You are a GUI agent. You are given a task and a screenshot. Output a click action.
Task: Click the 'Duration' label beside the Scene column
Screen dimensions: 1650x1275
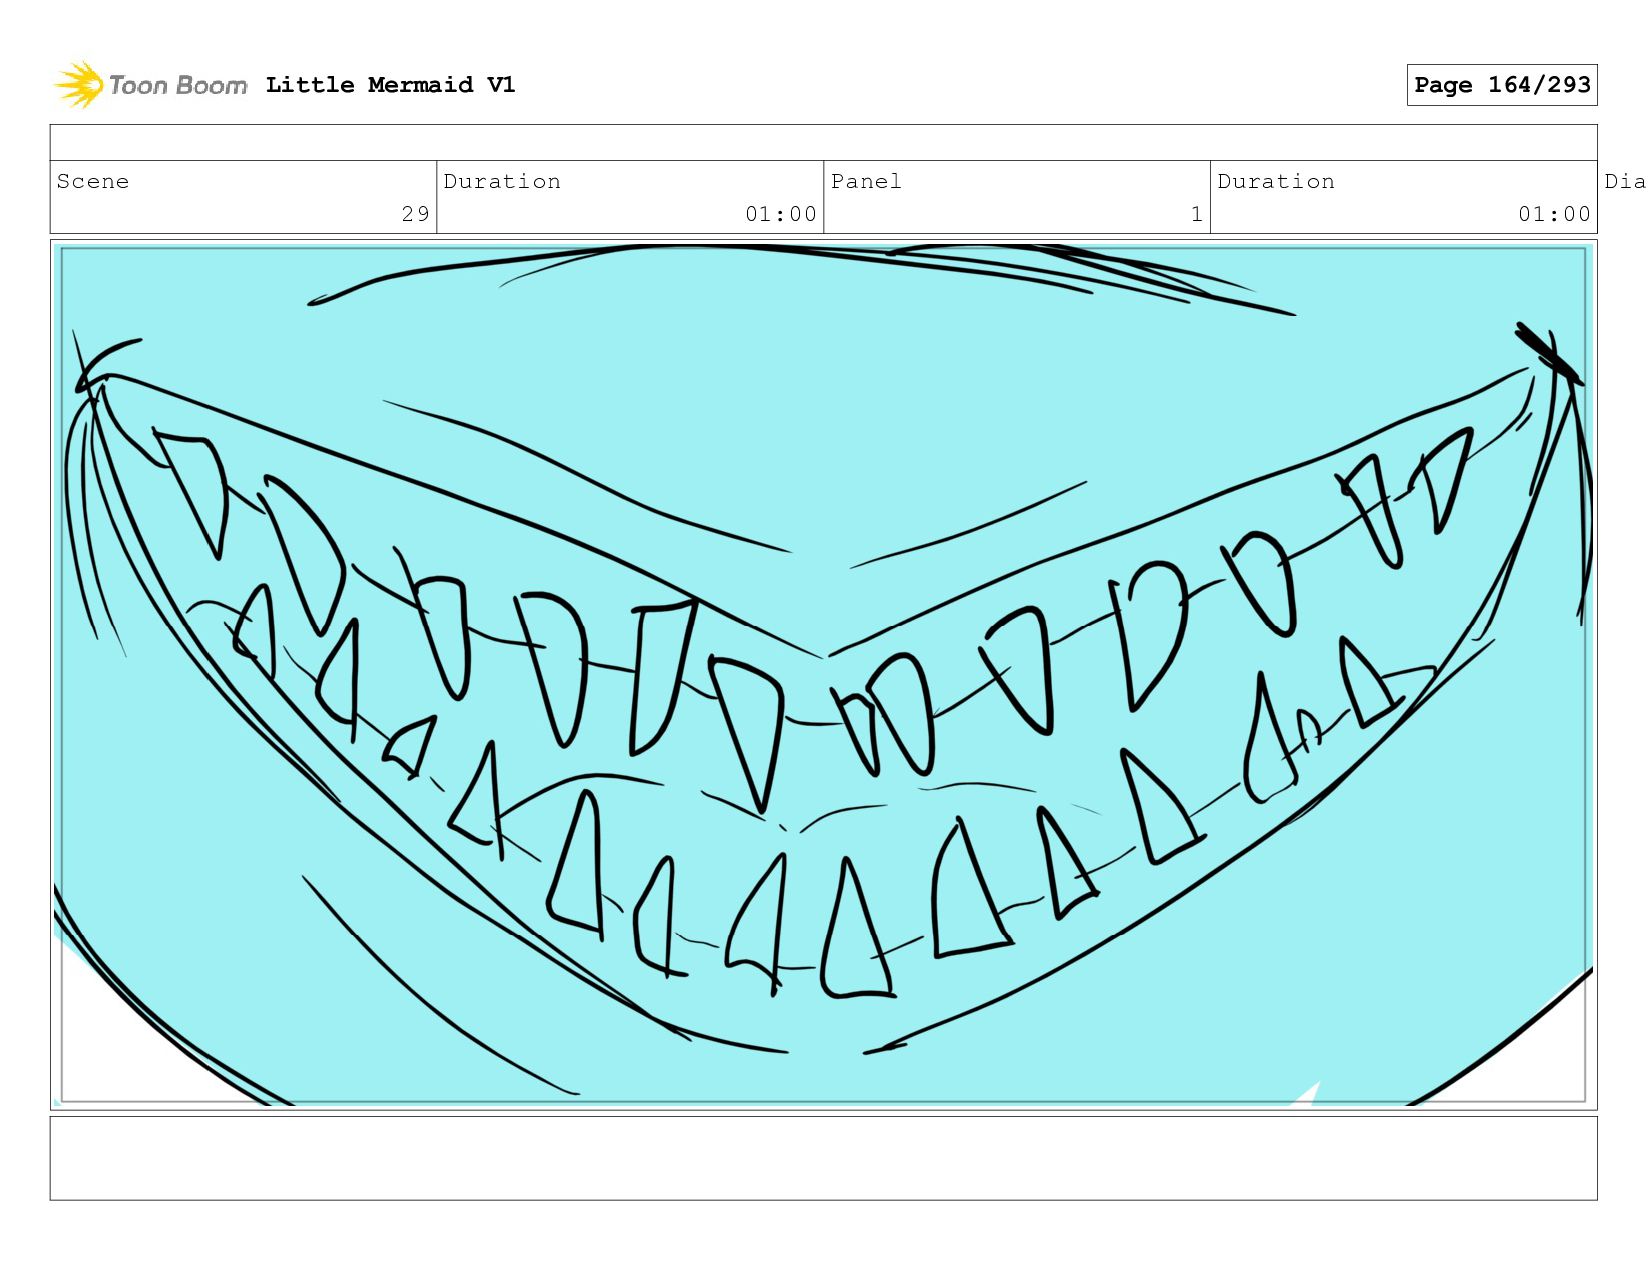[x=502, y=181]
